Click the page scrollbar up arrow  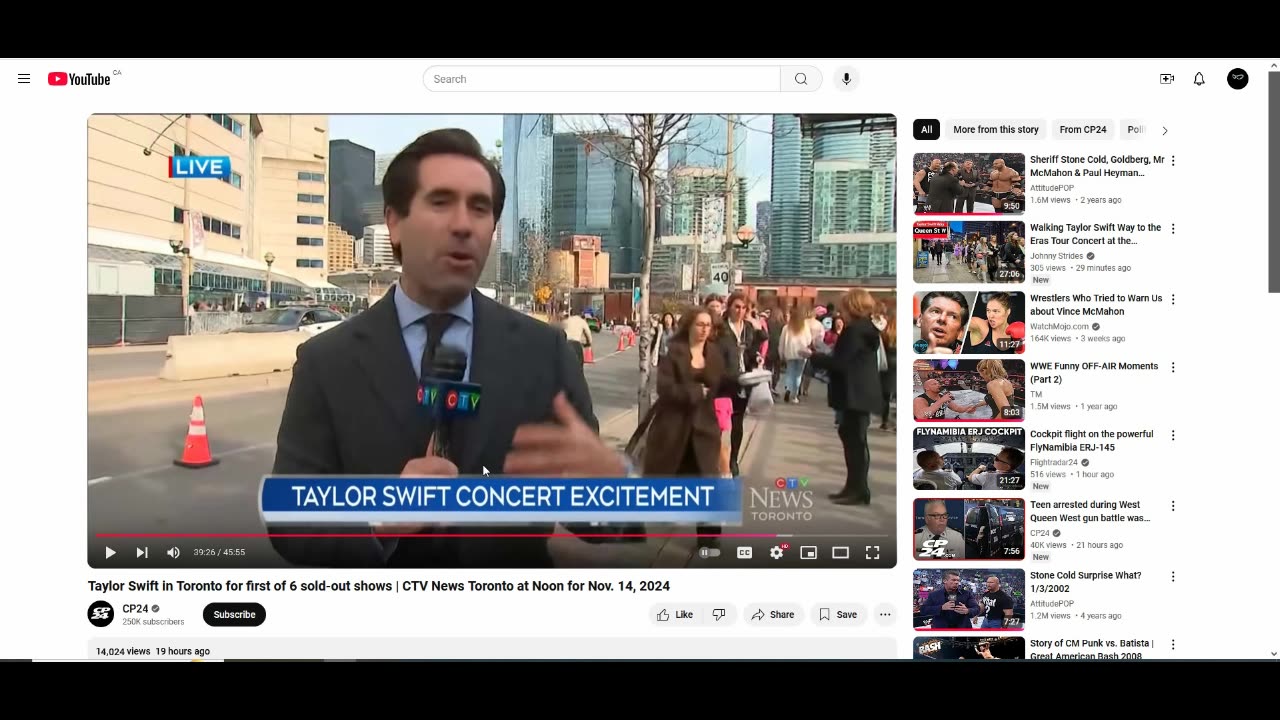[1273, 65]
